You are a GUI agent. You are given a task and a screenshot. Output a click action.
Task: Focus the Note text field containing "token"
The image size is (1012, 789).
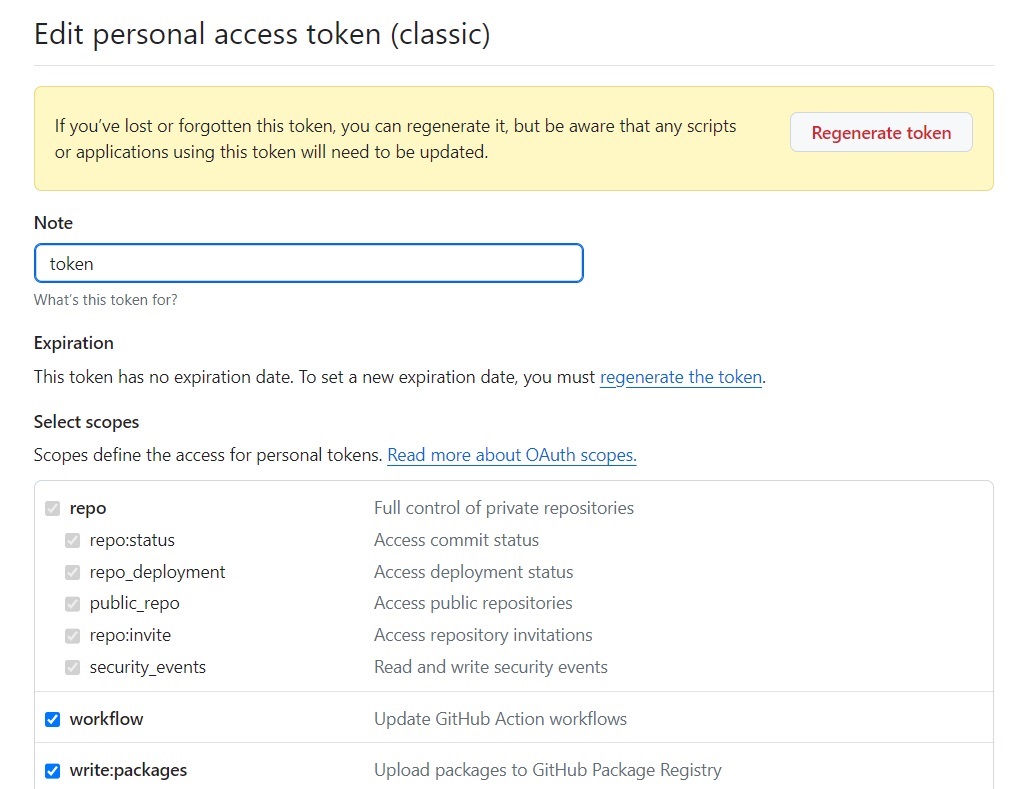coord(308,264)
